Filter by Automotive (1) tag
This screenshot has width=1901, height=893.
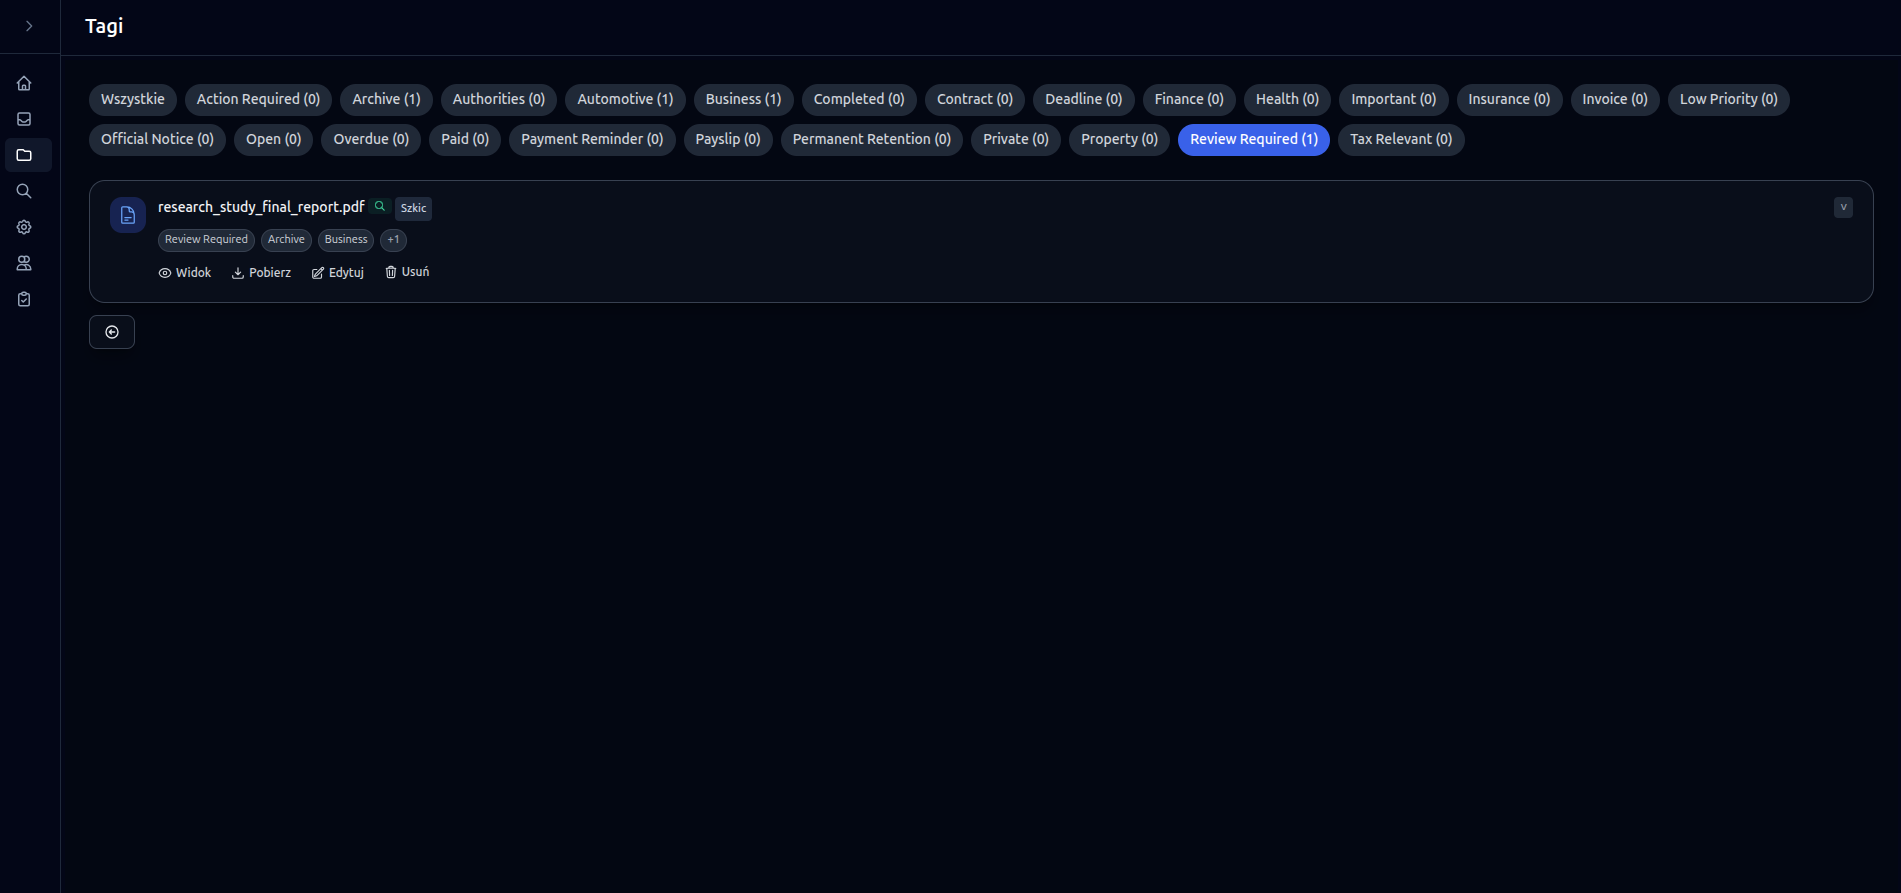625,99
